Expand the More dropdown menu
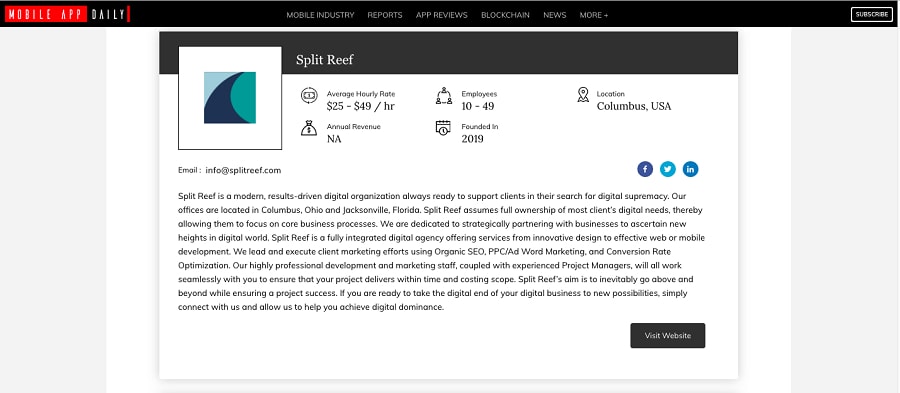The height and width of the screenshot is (393, 900). click(593, 15)
